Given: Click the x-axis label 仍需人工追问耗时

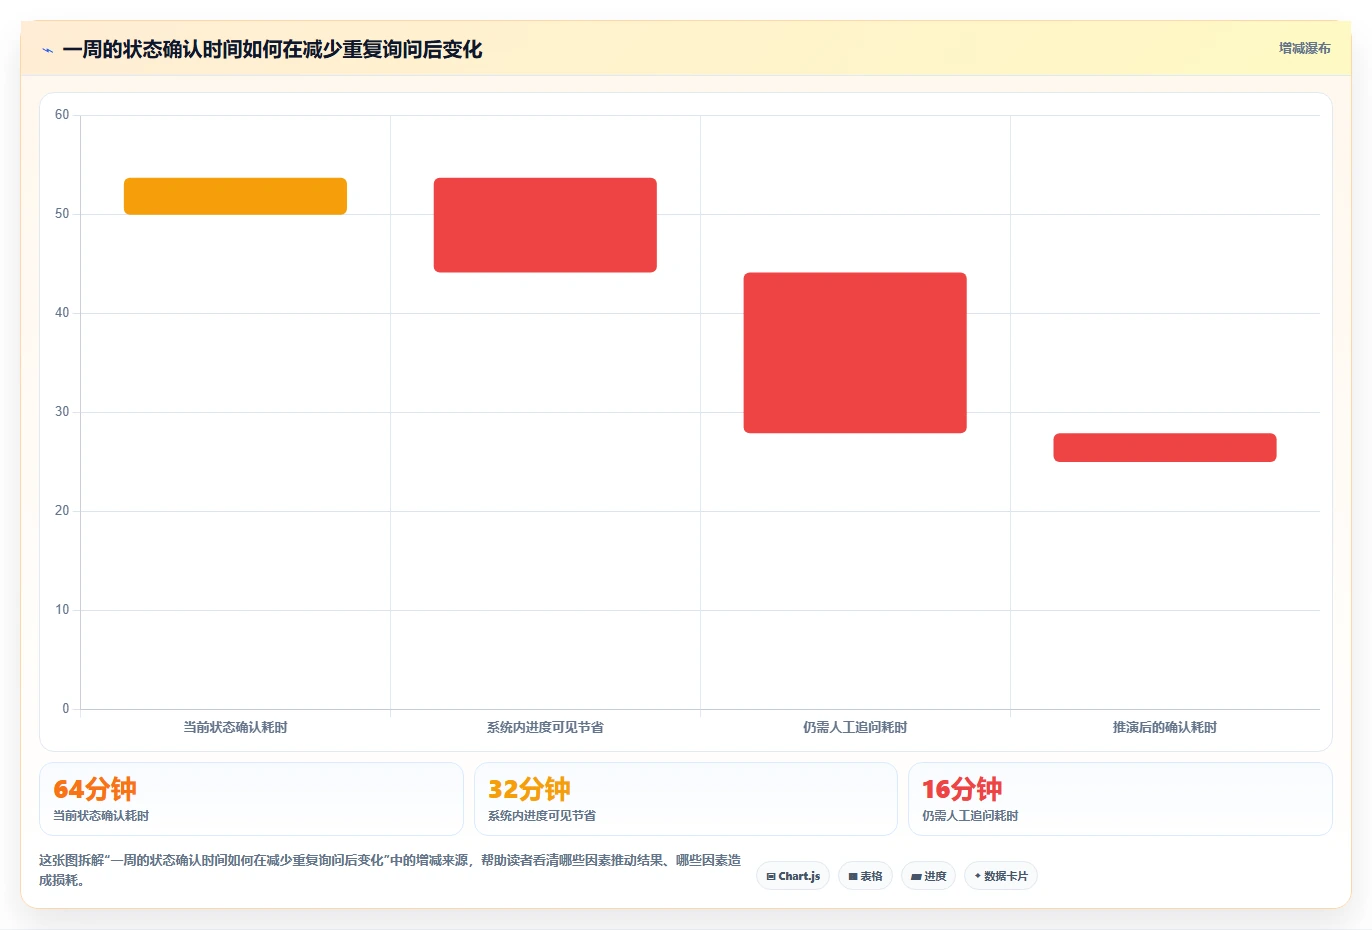Looking at the screenshot, I should click(x=855, y=727).
